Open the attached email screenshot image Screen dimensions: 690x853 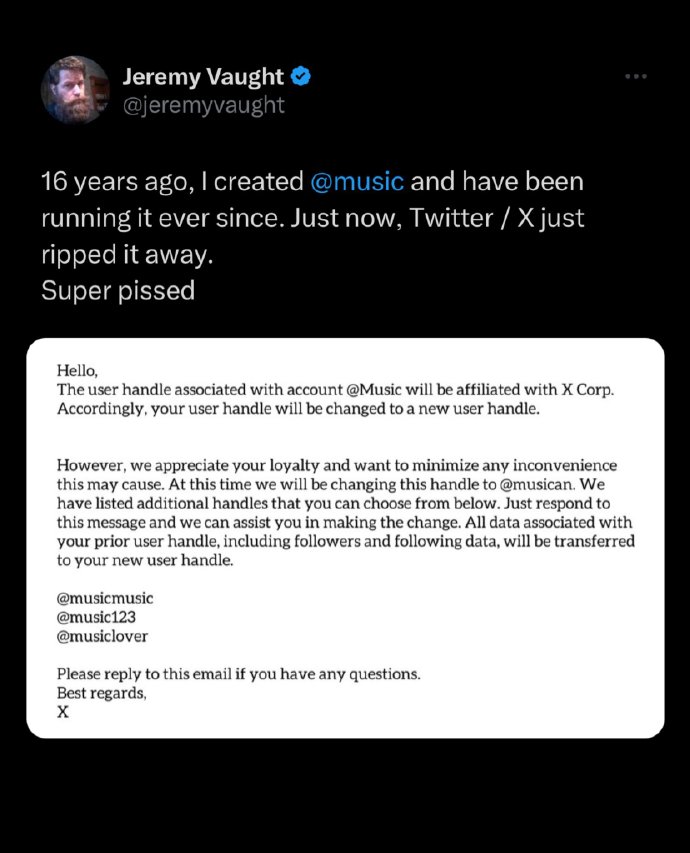tap(345, 538)
